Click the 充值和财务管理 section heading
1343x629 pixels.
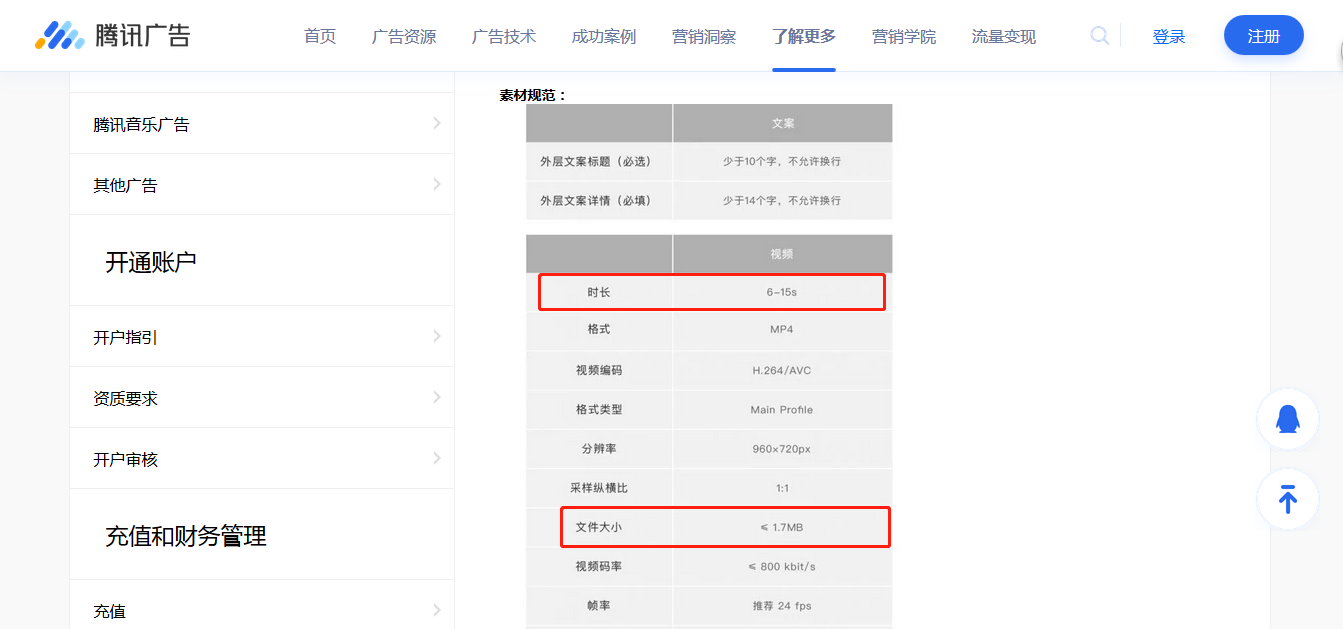[186, 536]
